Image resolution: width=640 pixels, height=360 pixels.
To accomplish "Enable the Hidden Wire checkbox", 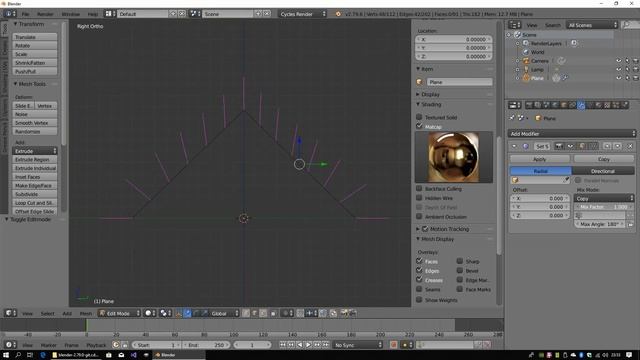I will (419, 198).
